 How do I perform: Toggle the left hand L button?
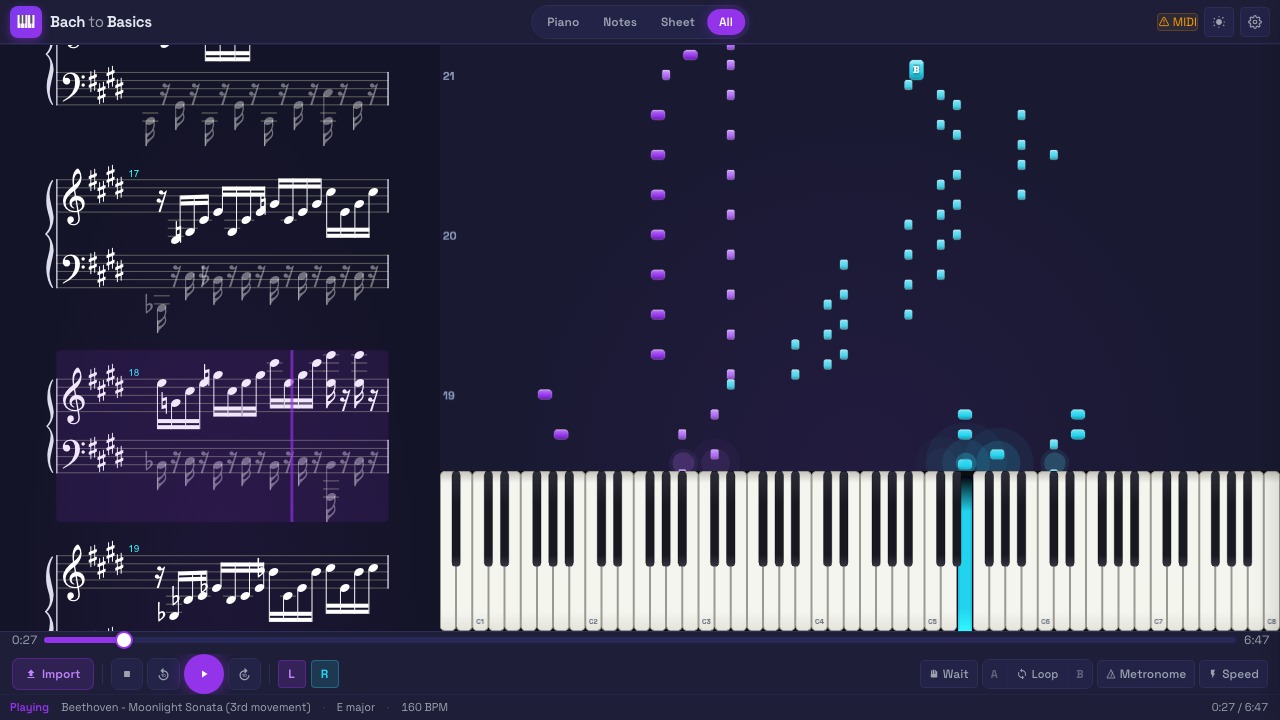pos(292,674)
